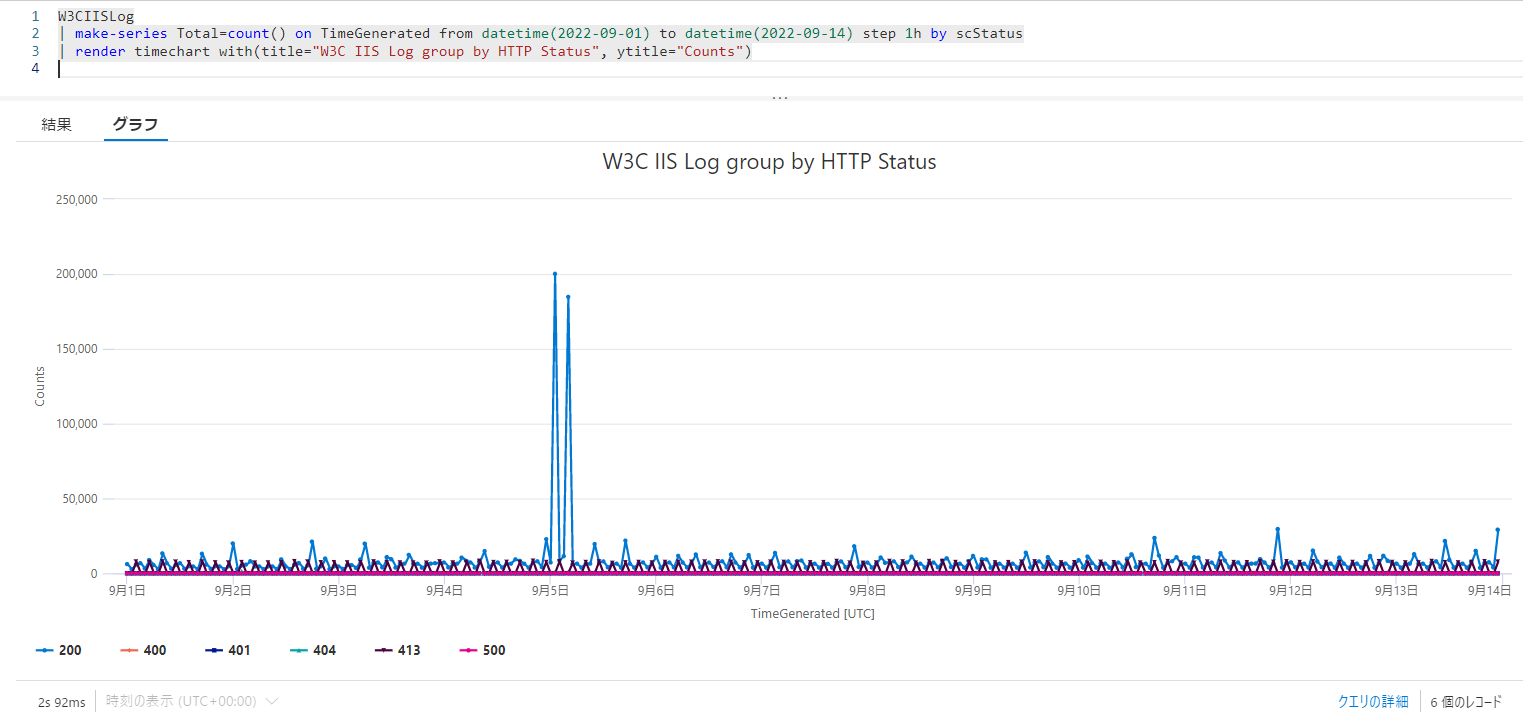Click the 200,000 peak data point on 9月5日
Screen dimensions: 1523x724
pyautogui.click(x=555, y=274)
